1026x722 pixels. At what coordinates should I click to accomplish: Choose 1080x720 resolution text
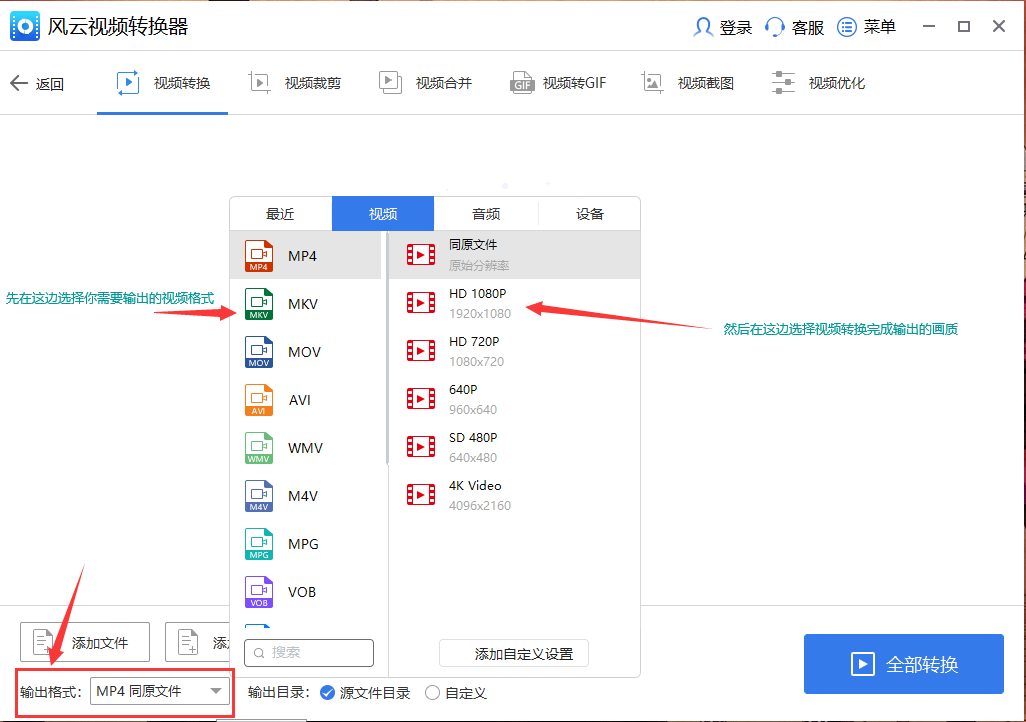click(x=476, y=361)
